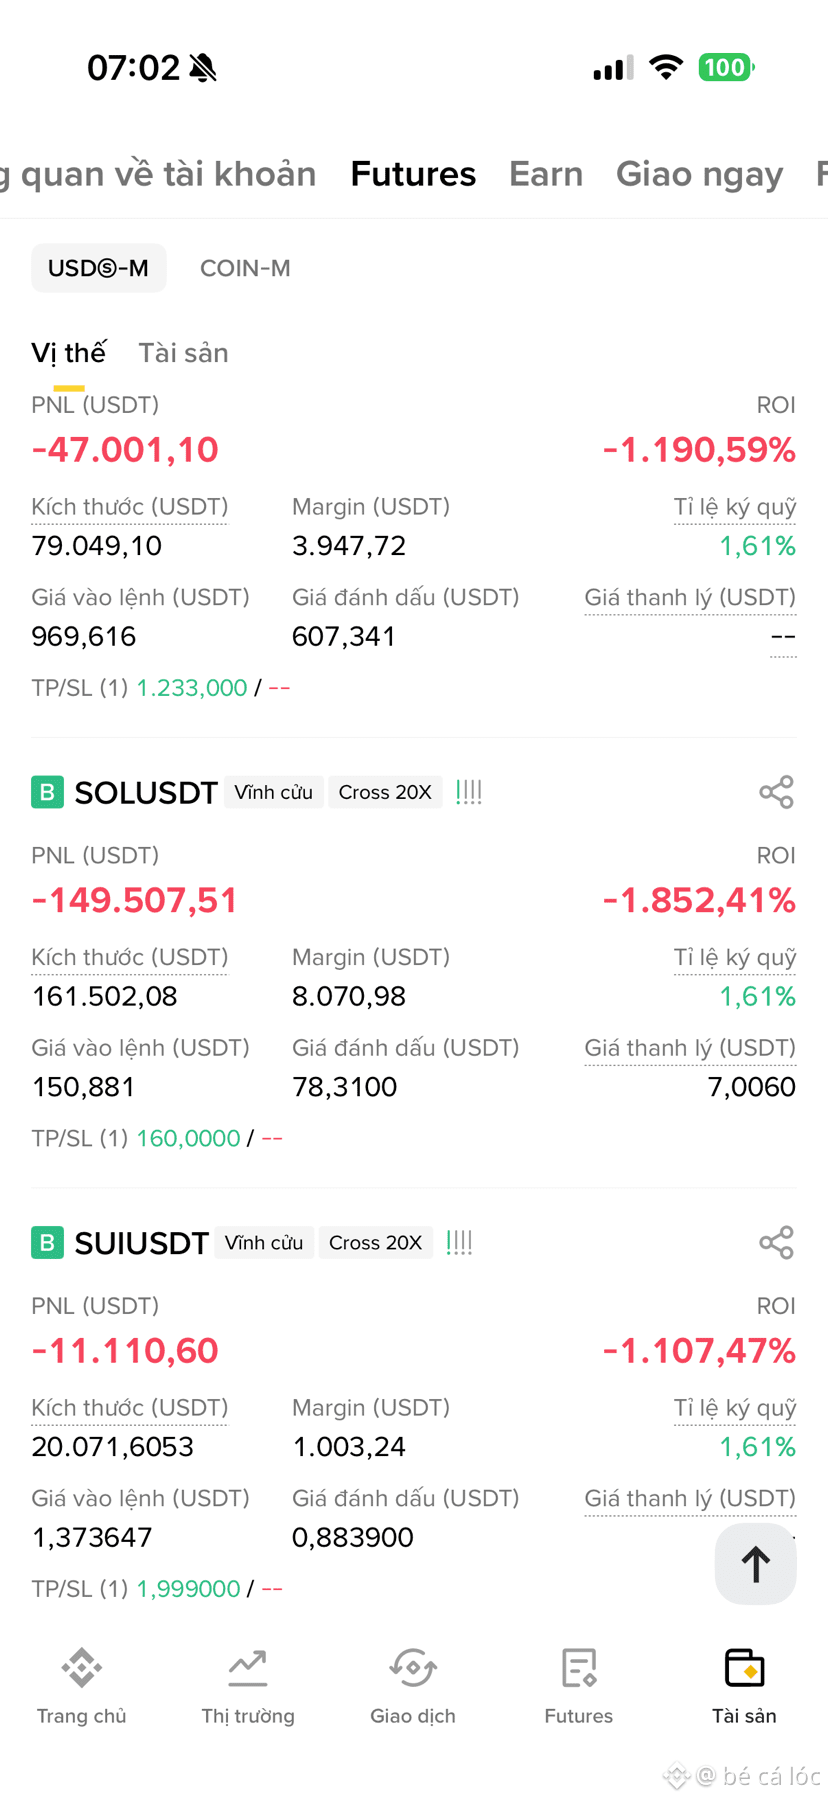828x1801 pixels.
Task: Select the USDⓈ-M toggle
Action: point(98,268)
